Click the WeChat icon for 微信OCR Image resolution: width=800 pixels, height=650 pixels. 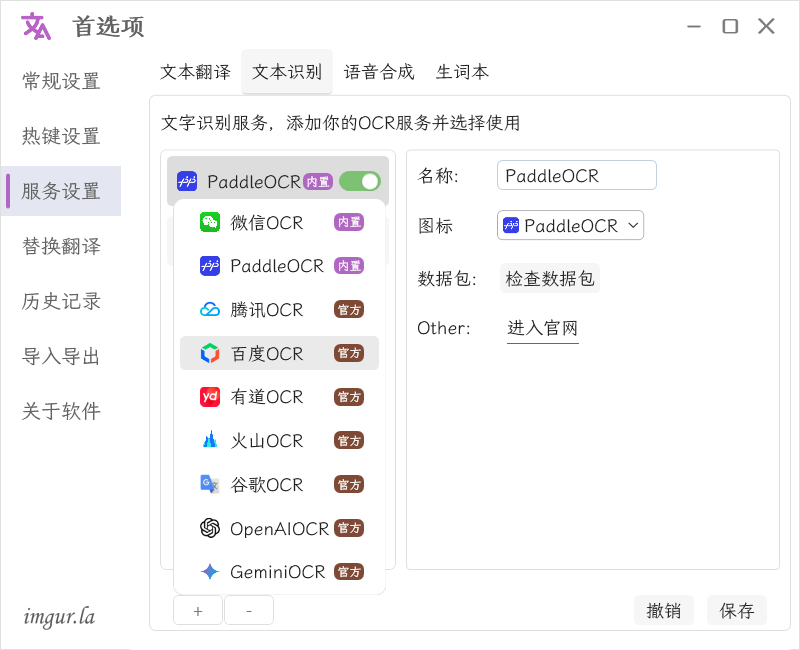click(210, 222)
